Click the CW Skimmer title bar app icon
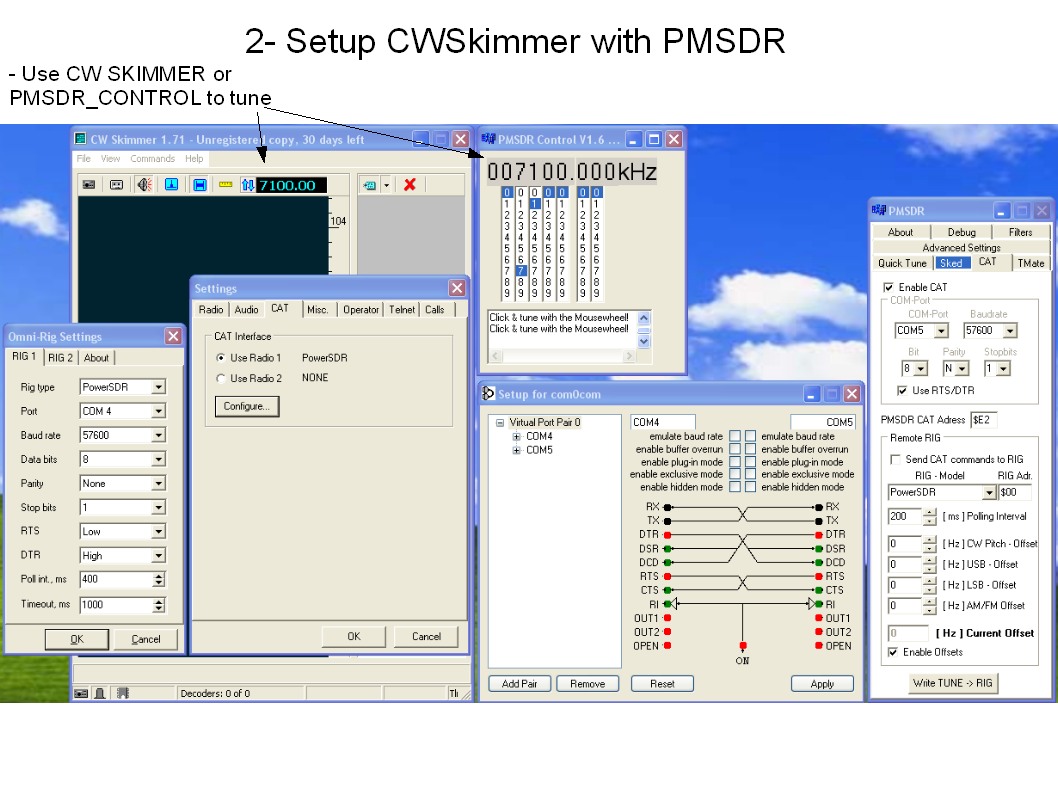This screenshot has width=1058, height=794. tap(80, 139)
